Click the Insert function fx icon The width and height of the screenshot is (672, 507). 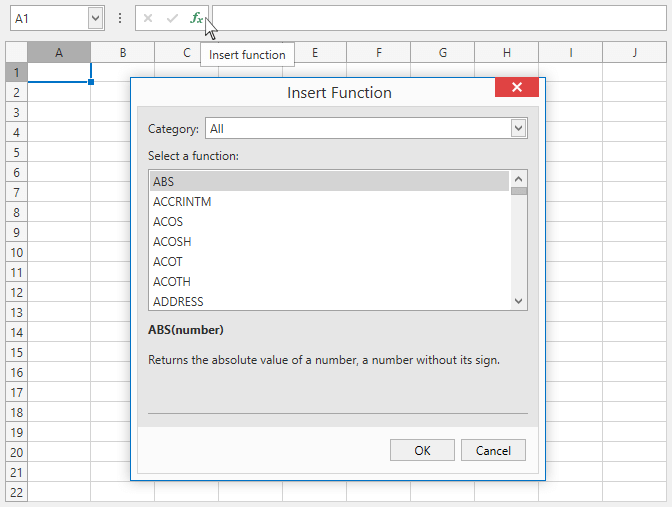[x=197, y=18]
